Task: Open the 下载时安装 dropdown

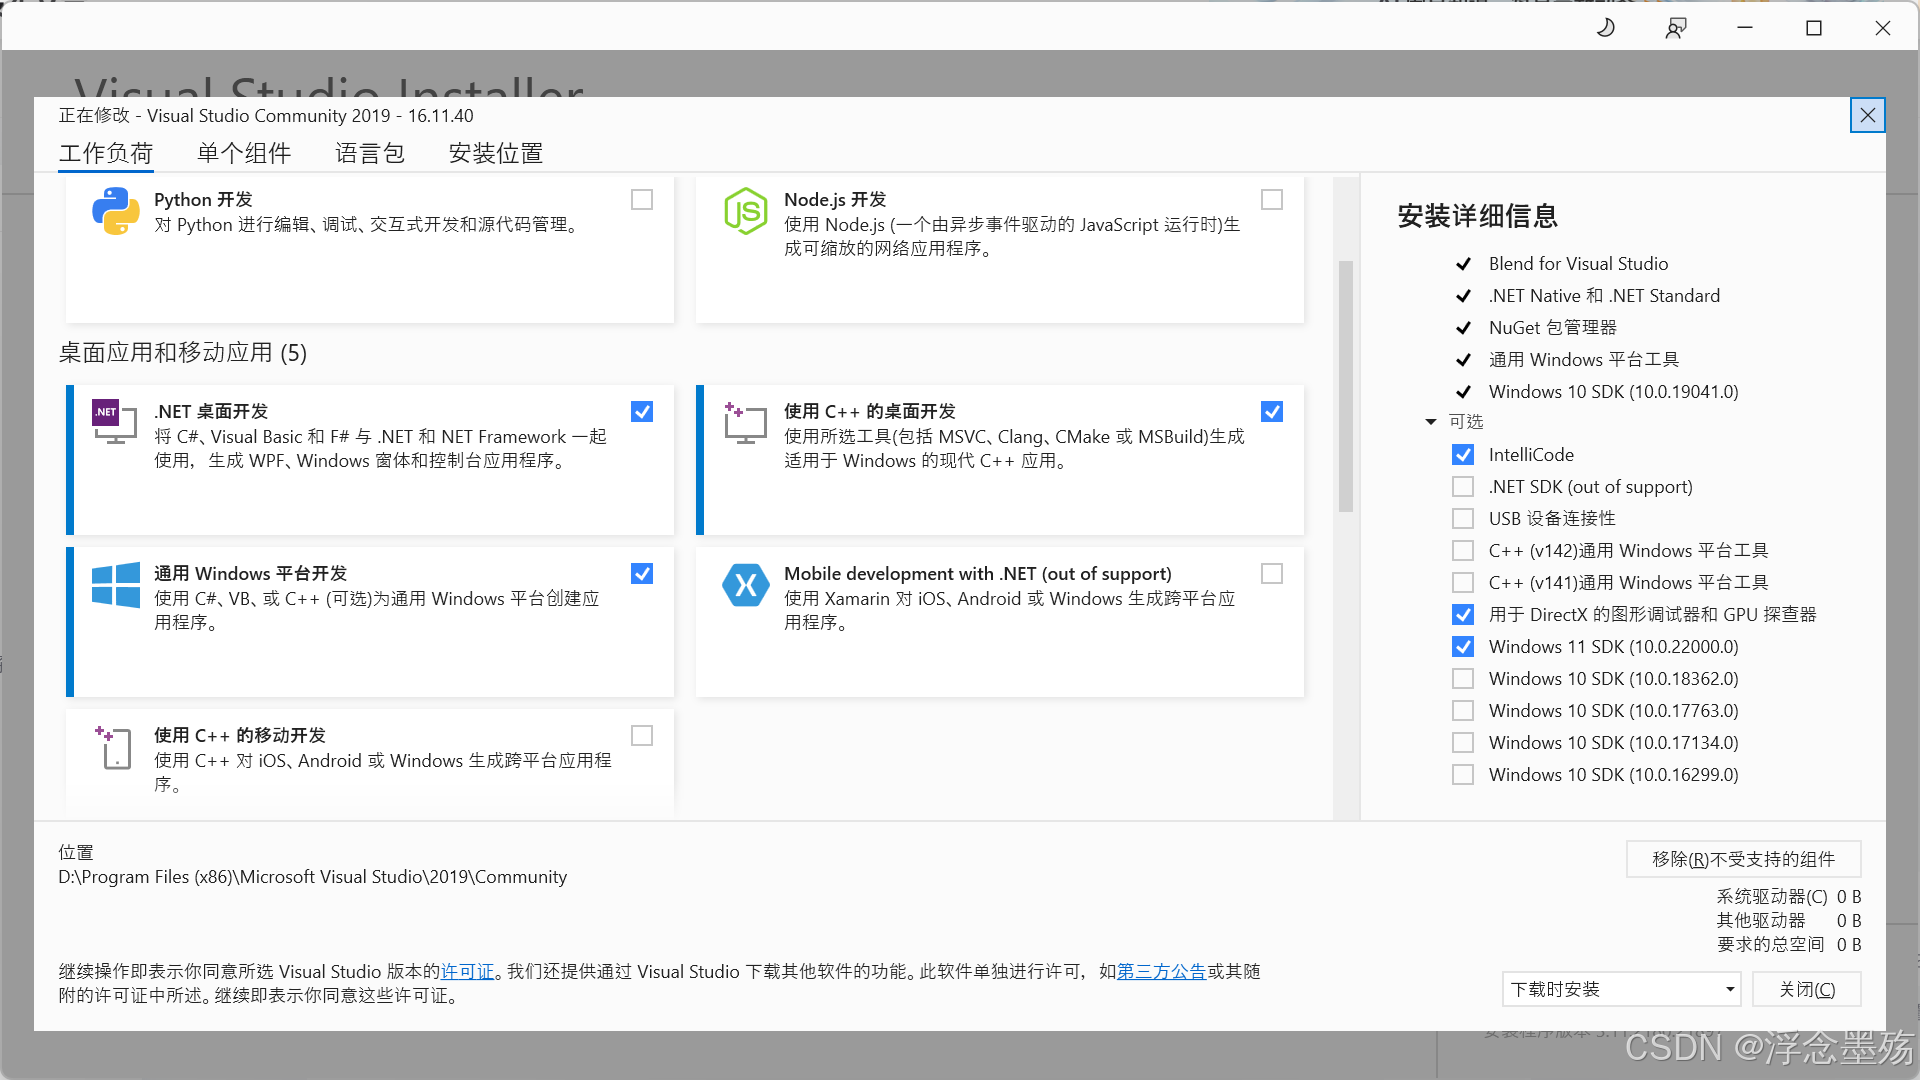Action: coord(1621,989)
